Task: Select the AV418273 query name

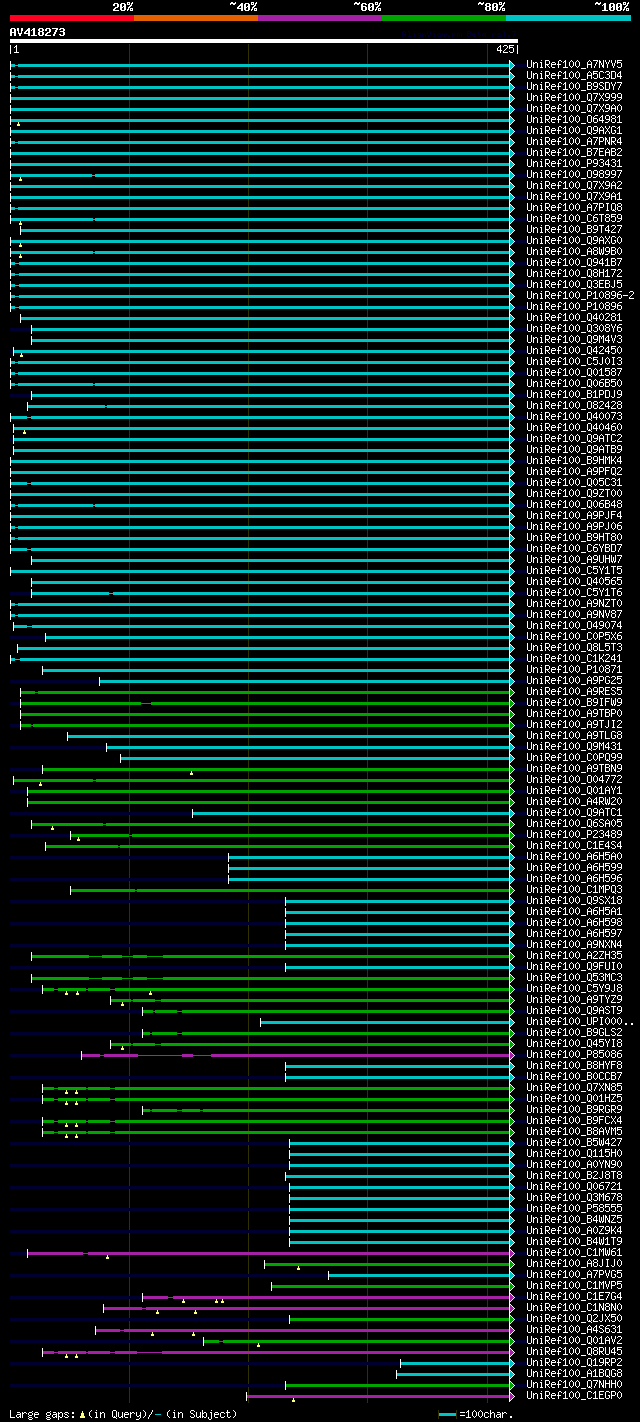Action: pyautogui.click(x=38, y=32)
